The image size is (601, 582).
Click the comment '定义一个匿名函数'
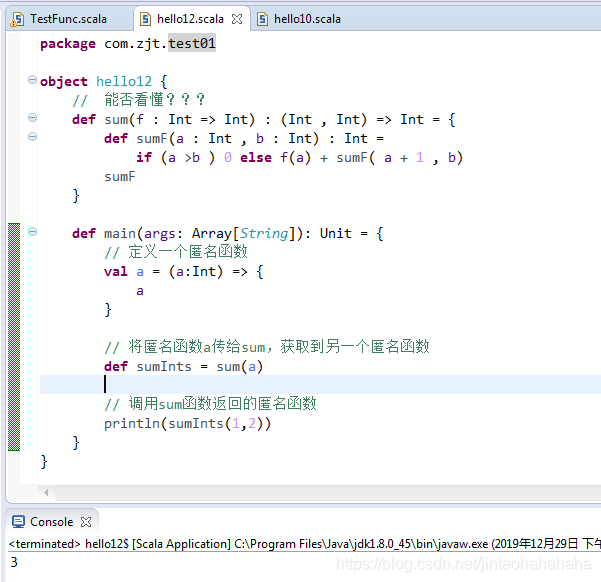[x=188, y=252]
